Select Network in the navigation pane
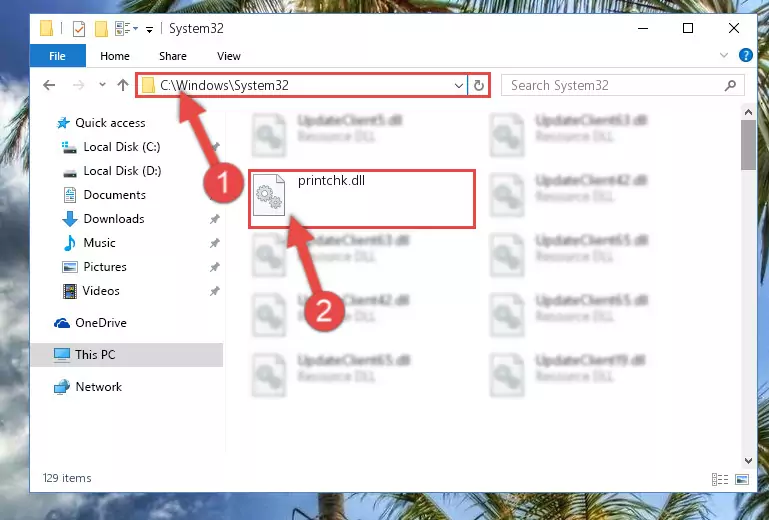769x520 pixels. tap(98, 387)
